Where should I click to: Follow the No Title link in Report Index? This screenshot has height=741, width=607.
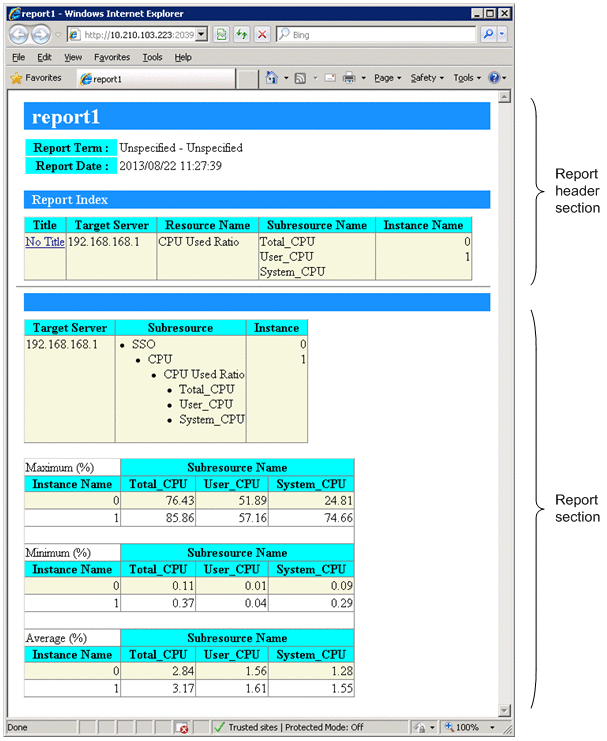coord(45,242)
